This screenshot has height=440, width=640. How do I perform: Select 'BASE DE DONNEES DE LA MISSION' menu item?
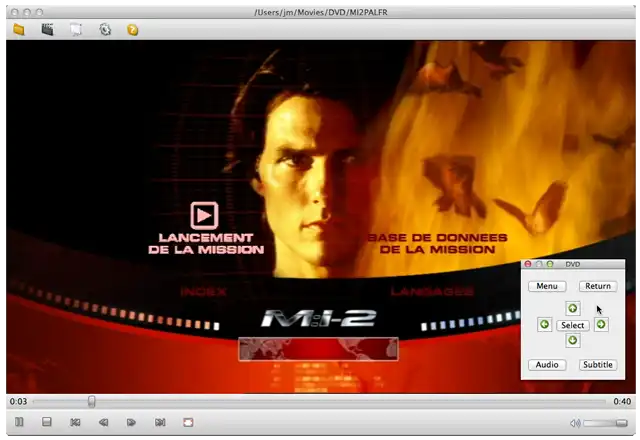(438, 244)
